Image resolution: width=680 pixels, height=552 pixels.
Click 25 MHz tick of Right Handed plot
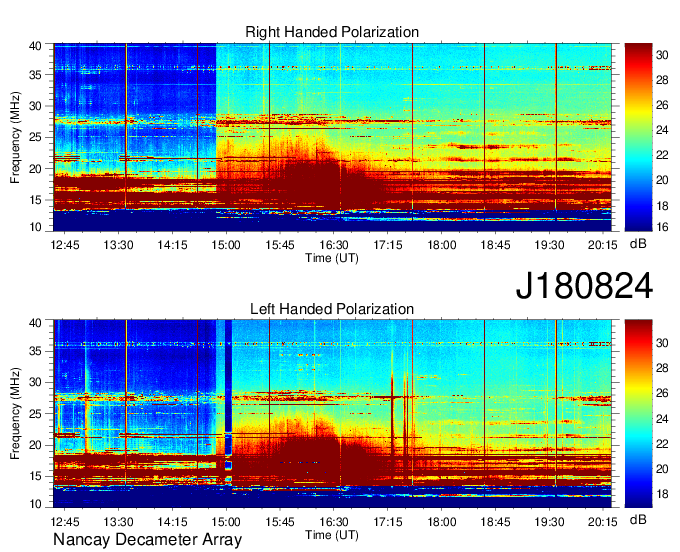click(x=35, y=137)
